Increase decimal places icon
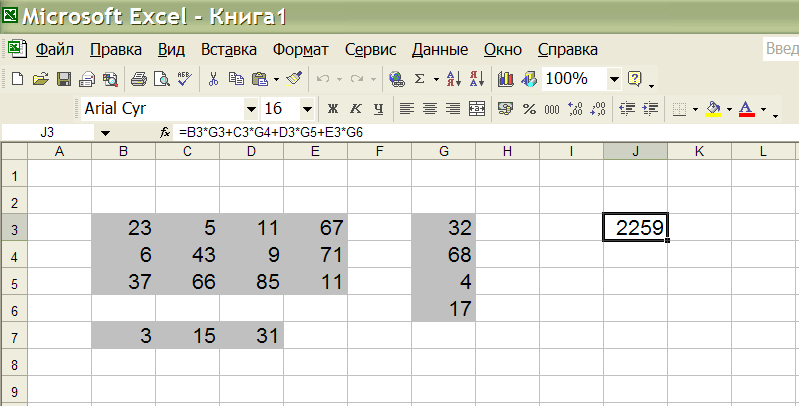 tap(575, 109)
